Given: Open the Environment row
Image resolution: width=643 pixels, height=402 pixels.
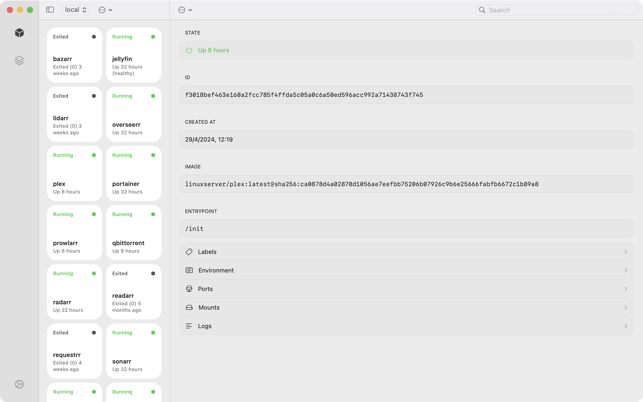Looking at the screenshot, I should click(x=406, y=270).
